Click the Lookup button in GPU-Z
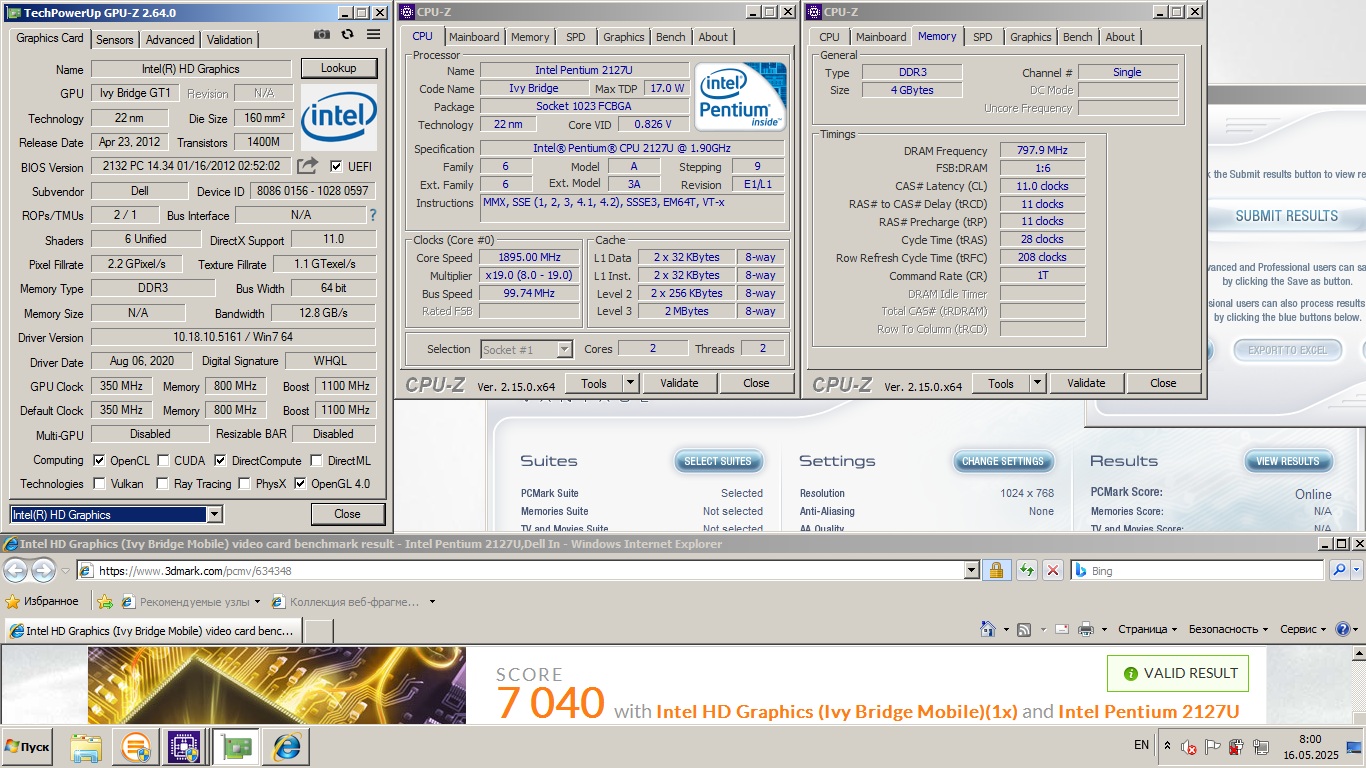The height and width of the screenshot is (768, 1366). (x=338, y=68)
